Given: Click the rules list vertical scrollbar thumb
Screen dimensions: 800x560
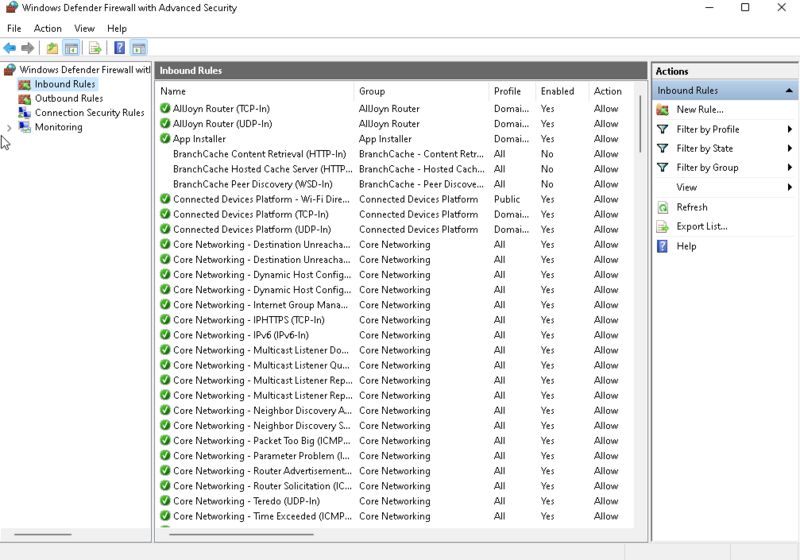Looking at the screenshot, I should pos(640,124).
